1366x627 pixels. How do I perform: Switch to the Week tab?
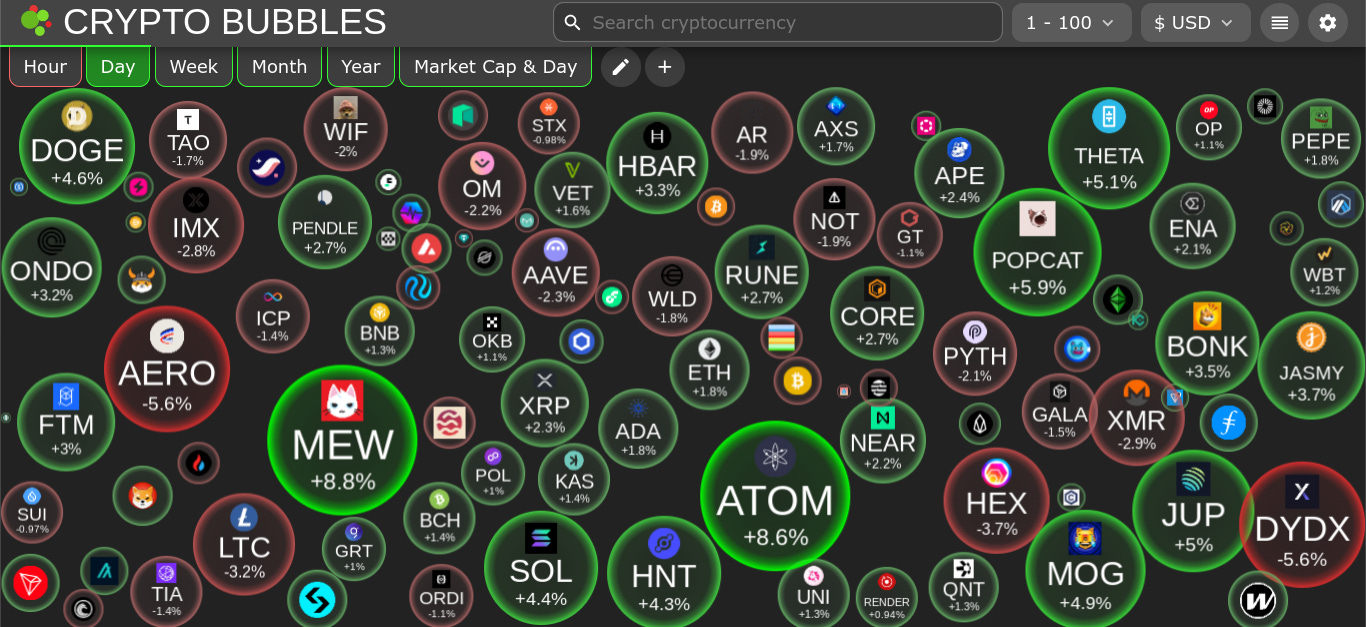[x=194, y=67]
